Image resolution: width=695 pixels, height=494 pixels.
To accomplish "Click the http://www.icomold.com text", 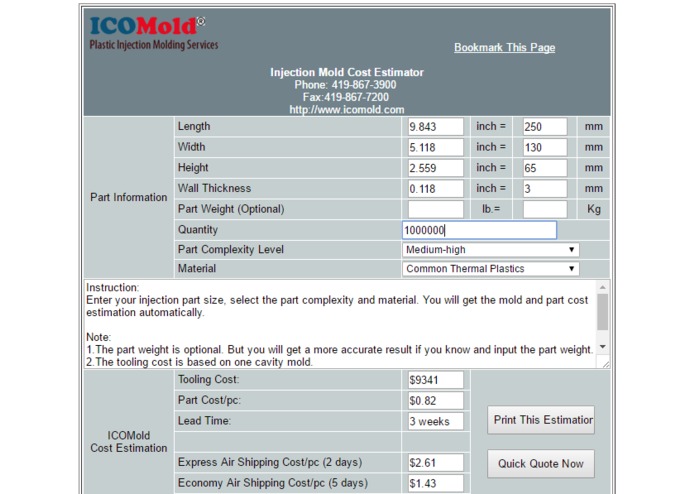I will point(347,109).
